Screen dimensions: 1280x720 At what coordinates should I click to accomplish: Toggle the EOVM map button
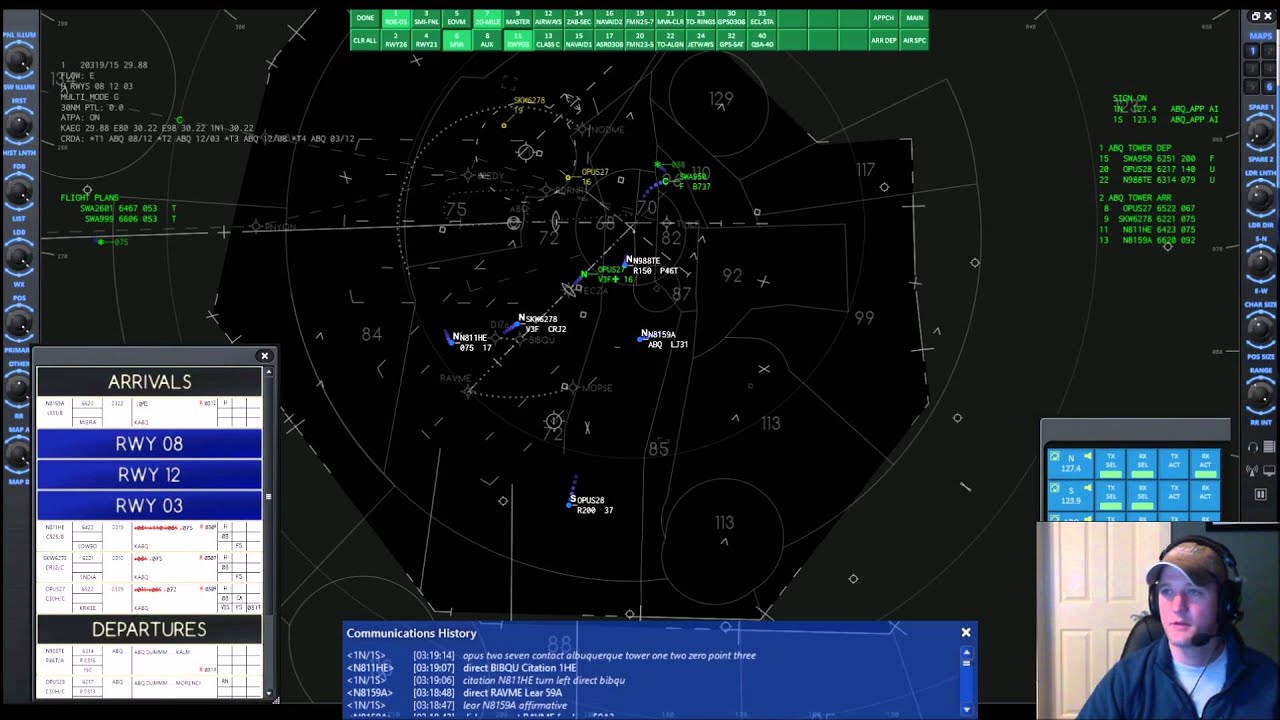point(456,19)
